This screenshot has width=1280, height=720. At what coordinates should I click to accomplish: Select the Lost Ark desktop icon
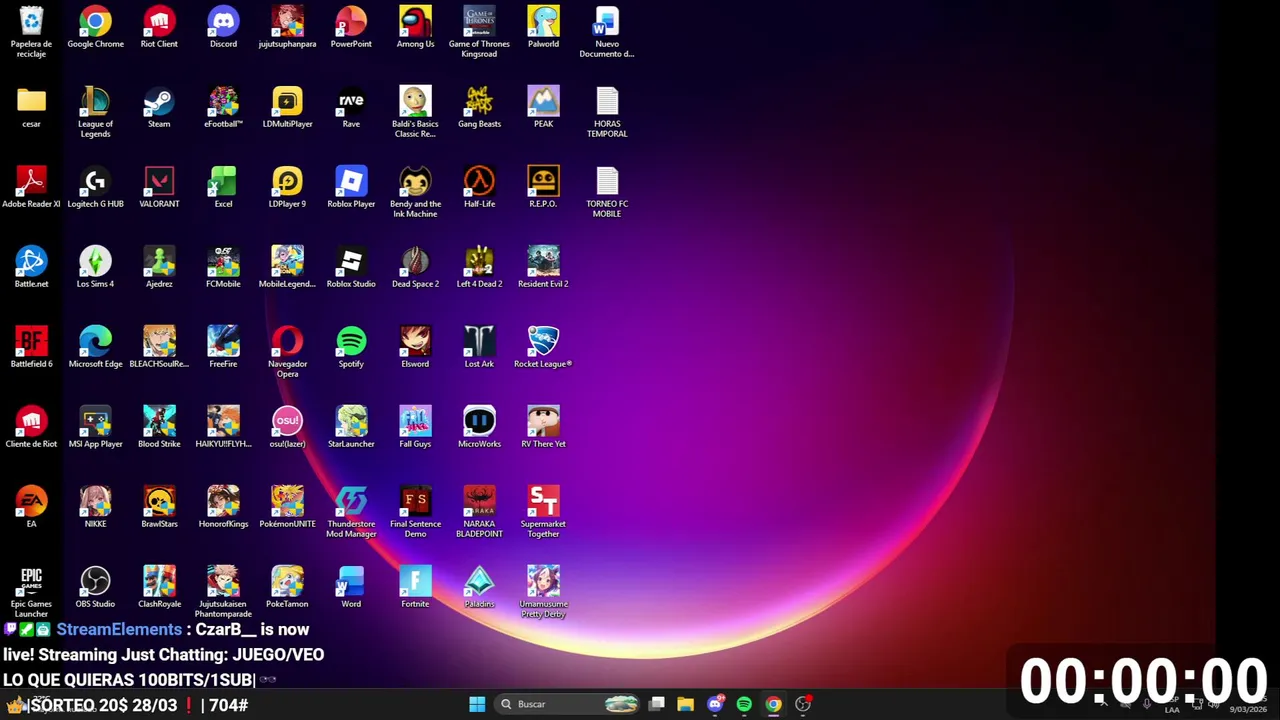[x=479, y=348]
